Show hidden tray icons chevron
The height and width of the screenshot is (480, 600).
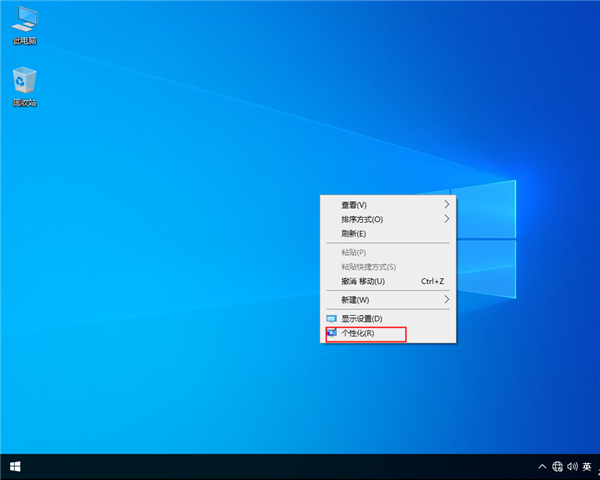[x=542, y=467]
